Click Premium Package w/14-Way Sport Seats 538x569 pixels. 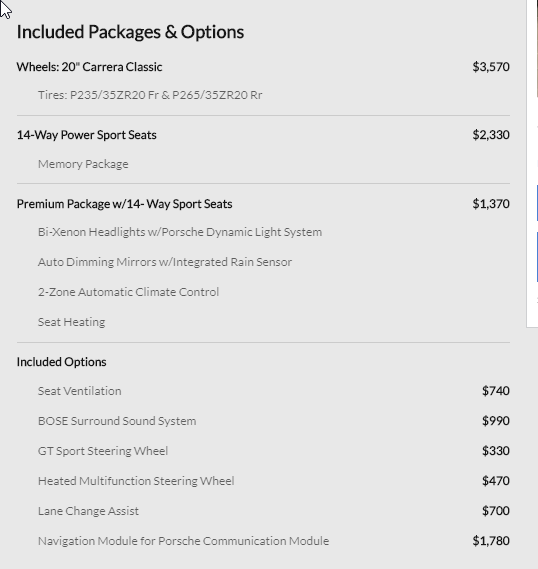pos(124,204)
